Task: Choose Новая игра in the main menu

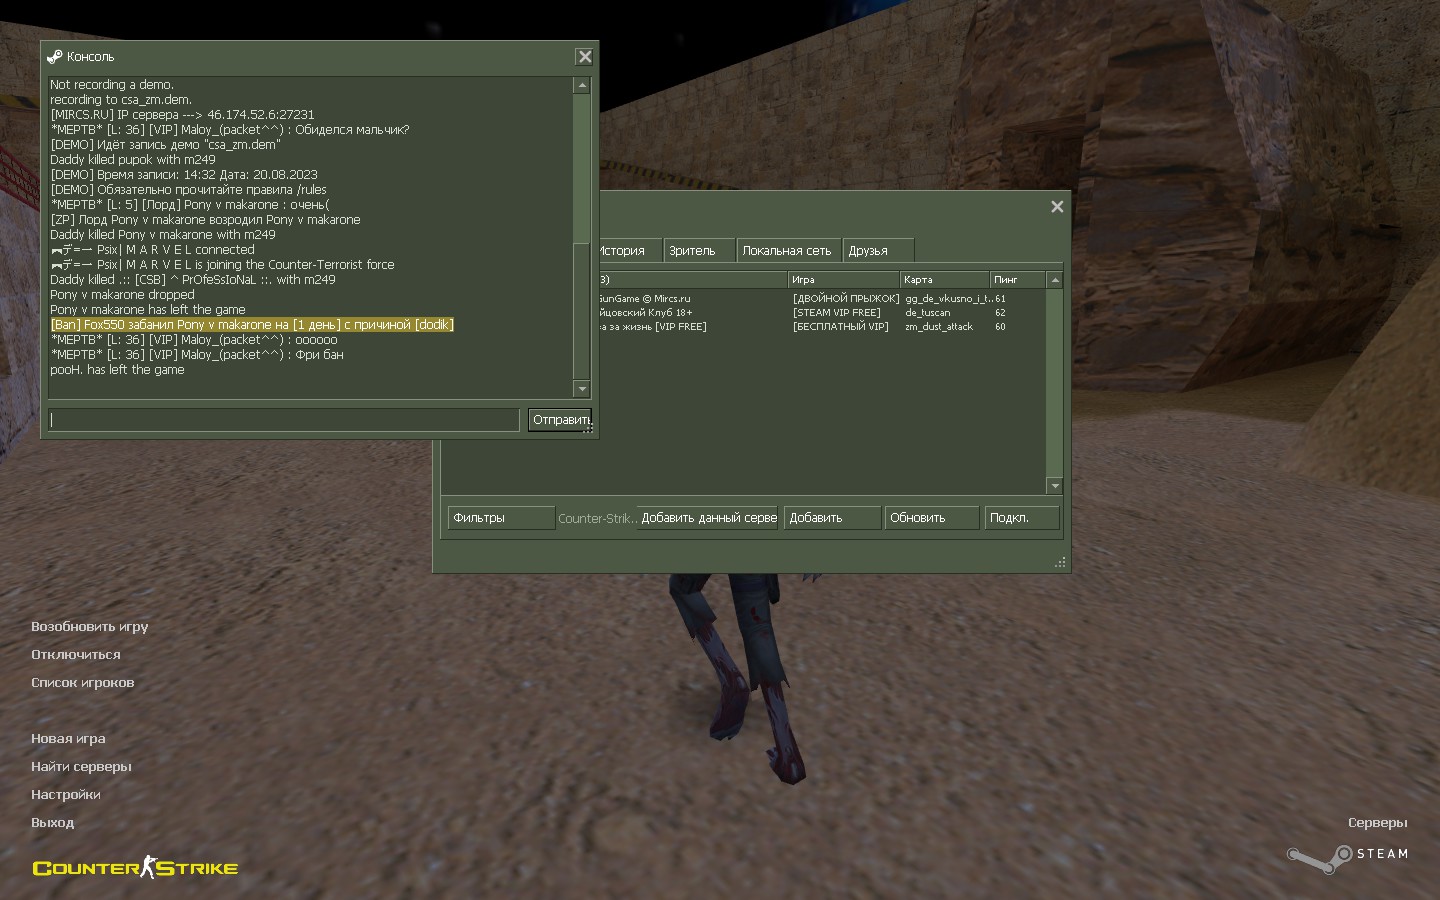Action: [x=68, y=739]
